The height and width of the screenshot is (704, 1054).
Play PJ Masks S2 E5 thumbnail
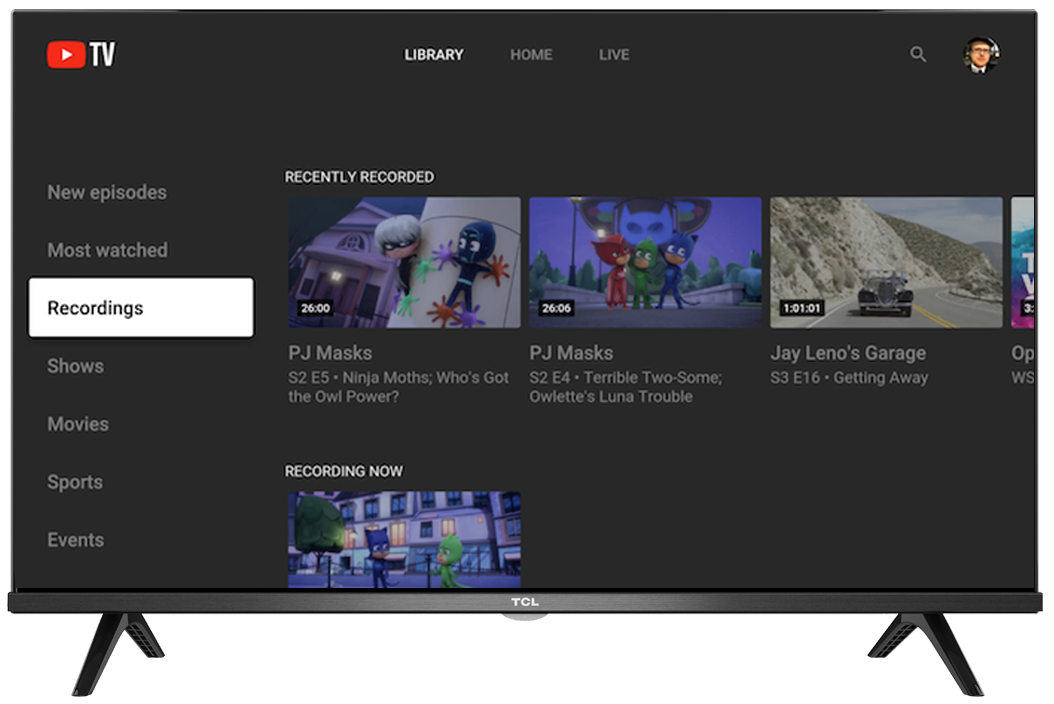[x=404, y=262]
